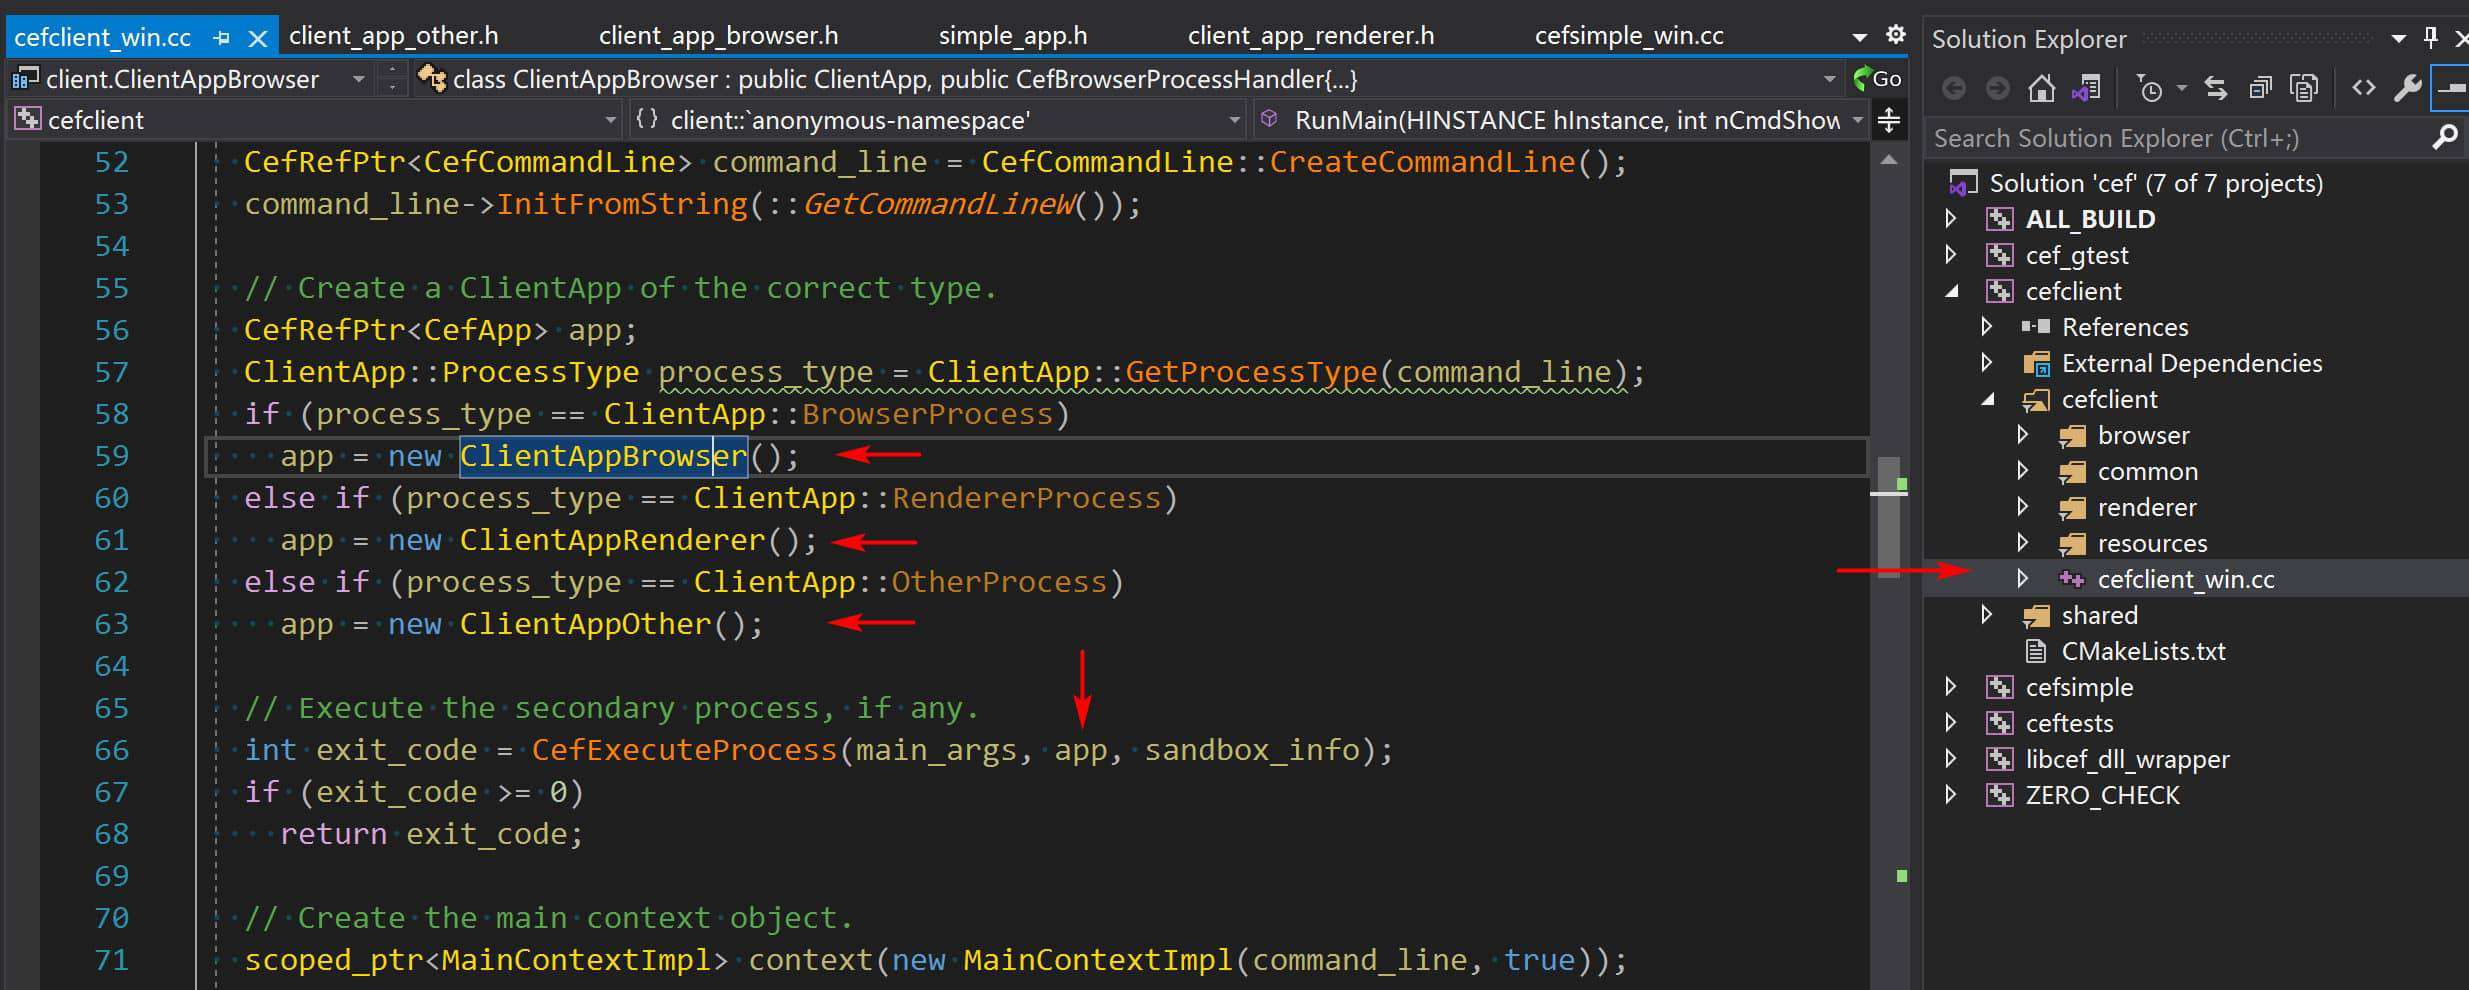Click the References node icon
The width and height of the screenshot is (2469, 990).
pyautogui.click(x=2036, y=327)
